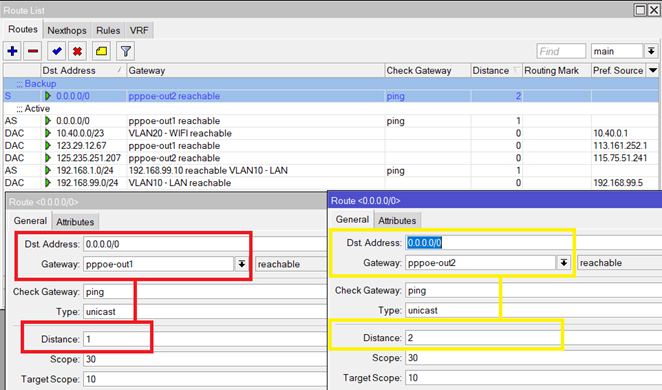This screenshot has width=662, height=390.
Task: Add comment with yellow note icon
Action: tap(101, 51)
